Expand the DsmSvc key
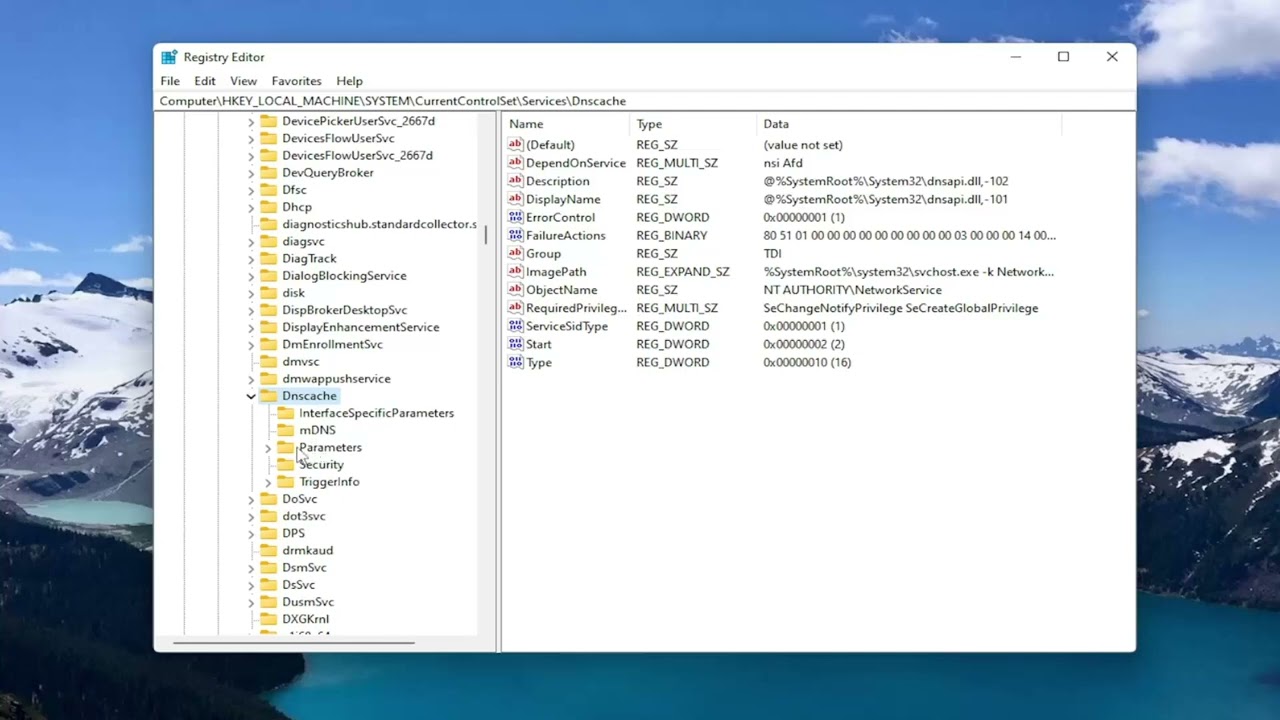 click(251, 568)
